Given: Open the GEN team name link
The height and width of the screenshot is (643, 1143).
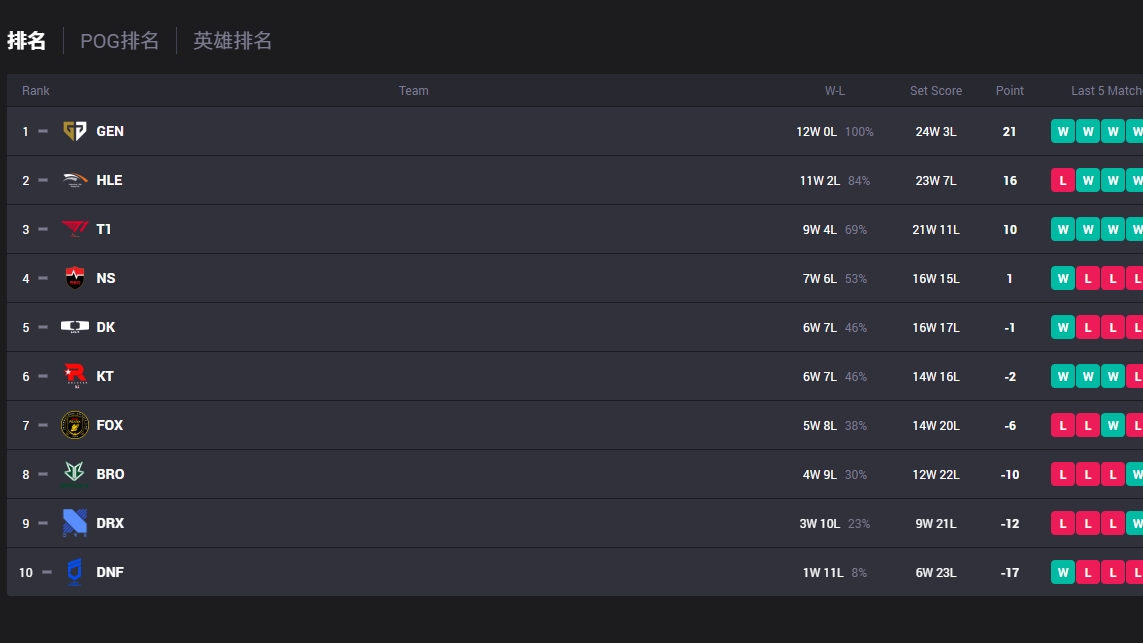Looking at the screenshot, I should tap(110, 131).
